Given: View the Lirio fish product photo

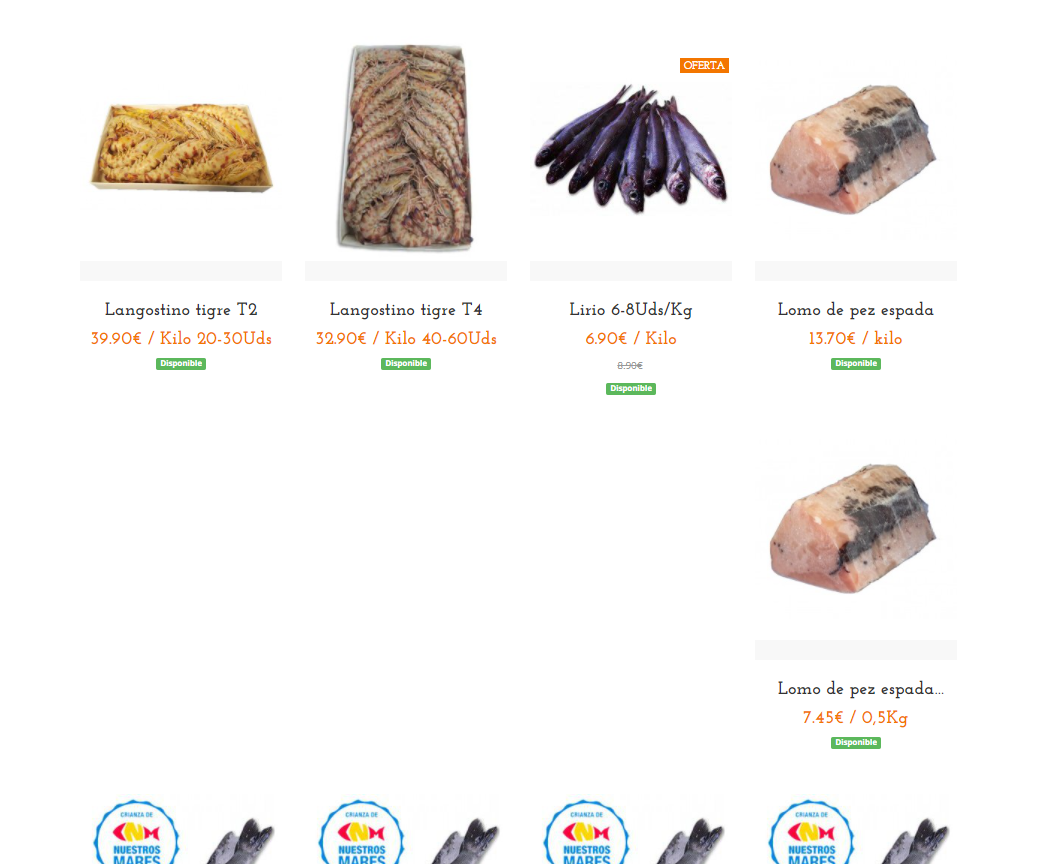Looking at the screenshot, I should coord(631,148).
